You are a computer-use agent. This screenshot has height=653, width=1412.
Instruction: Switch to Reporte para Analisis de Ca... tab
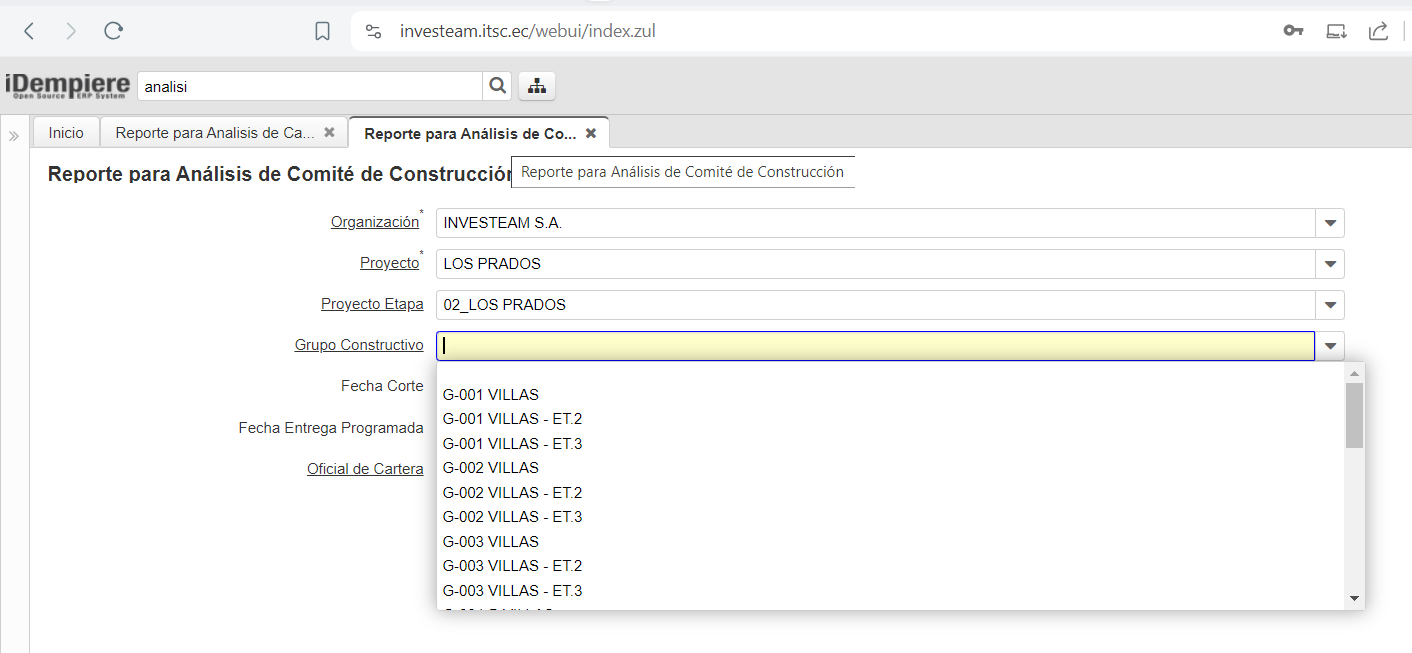[x=214, y=132]
